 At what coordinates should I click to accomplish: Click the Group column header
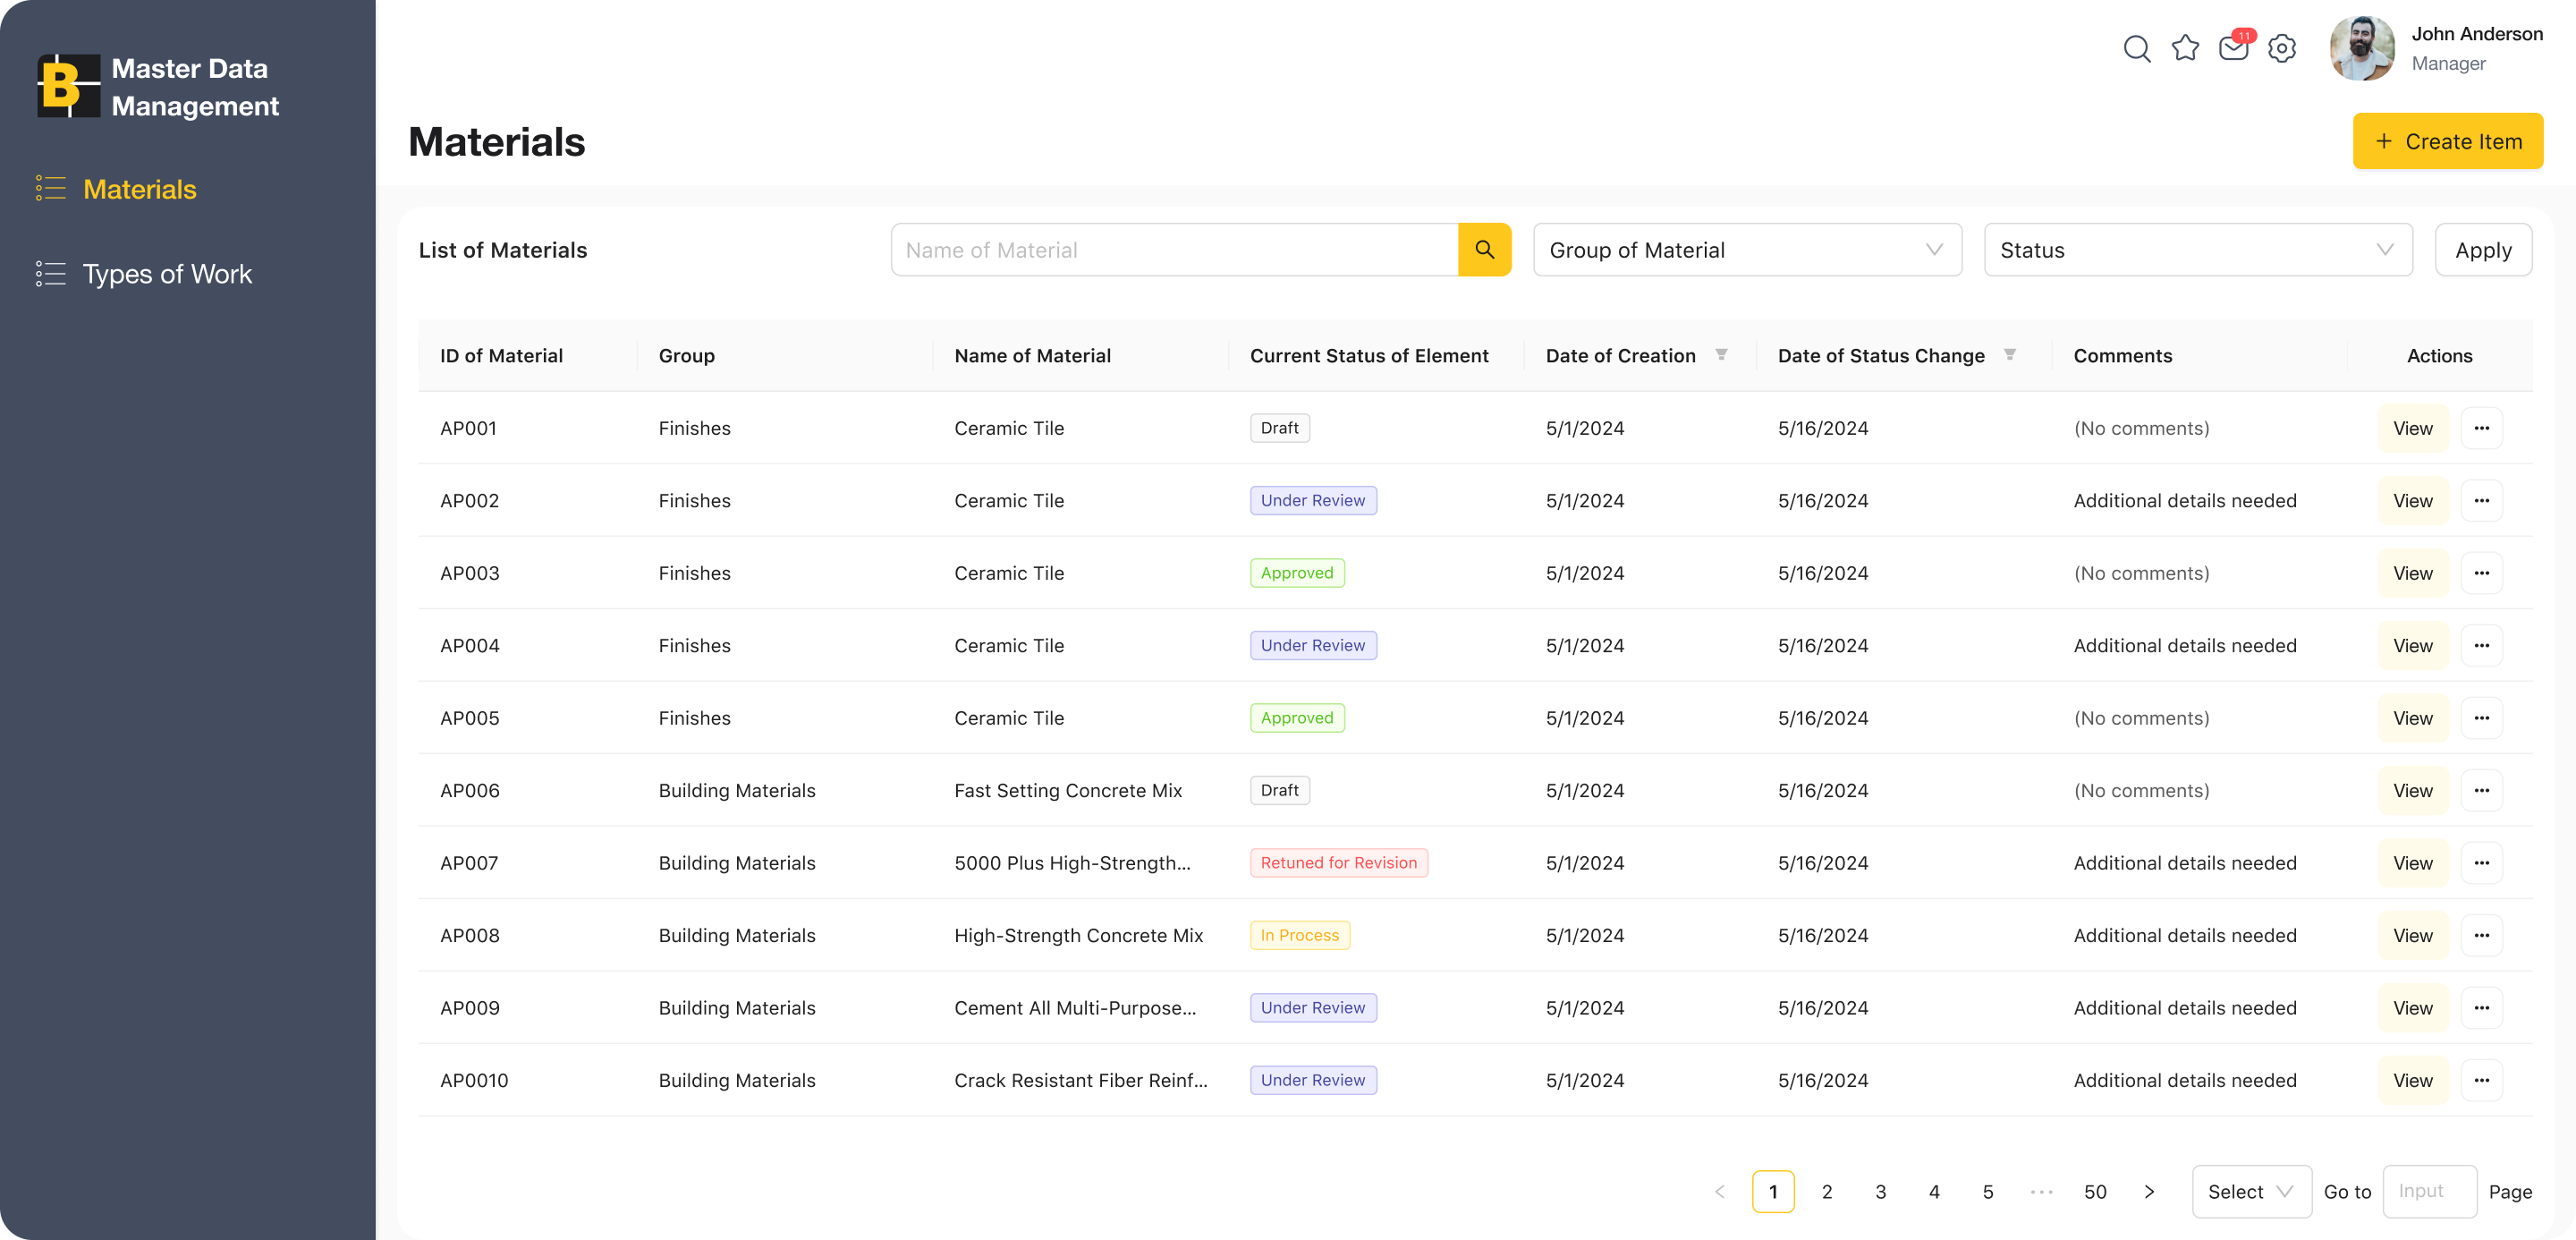click(x=686, y=356)
